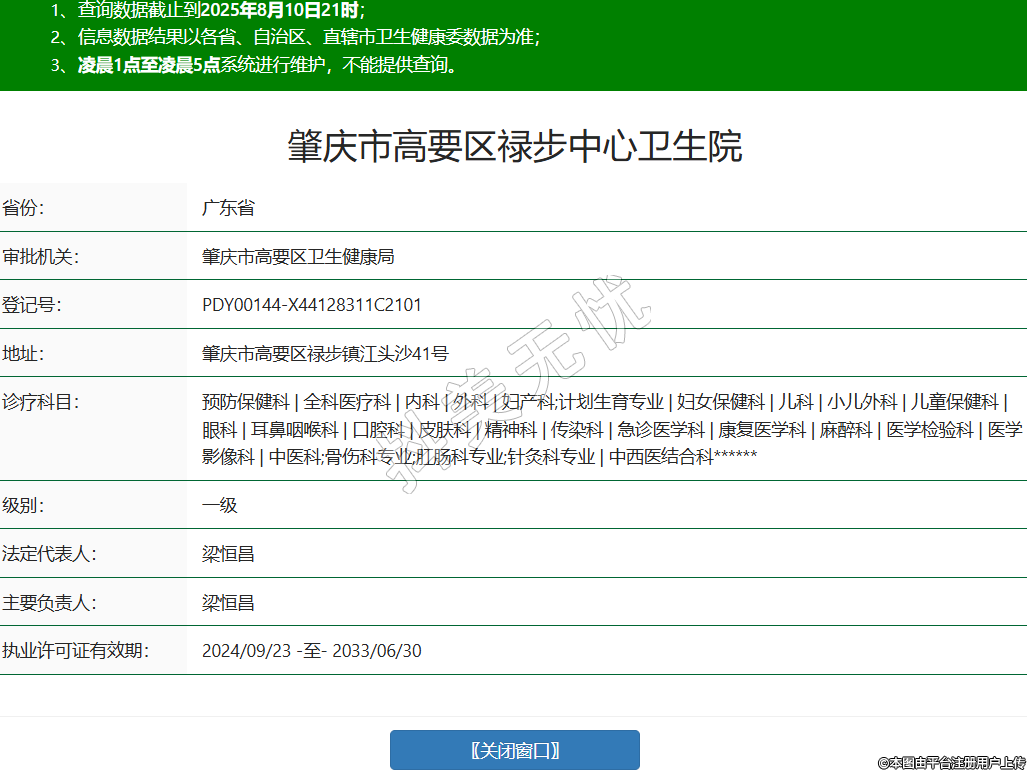Select the 地址 row label

click(24, 353)
